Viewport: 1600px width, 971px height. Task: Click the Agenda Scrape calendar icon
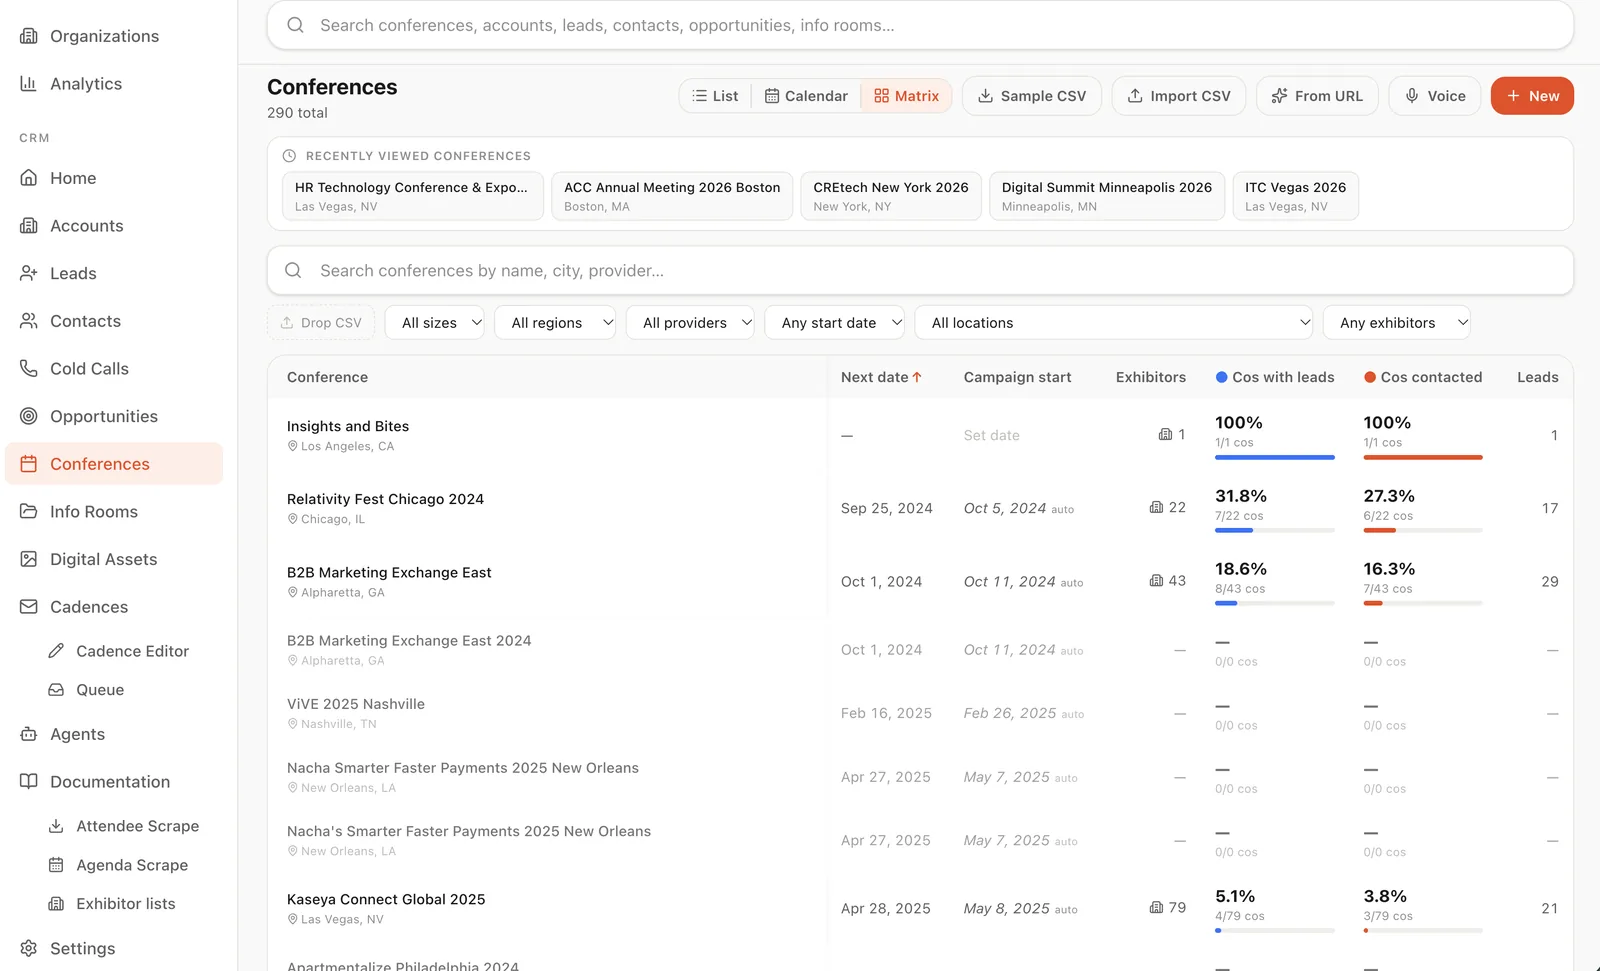point(56,865)
